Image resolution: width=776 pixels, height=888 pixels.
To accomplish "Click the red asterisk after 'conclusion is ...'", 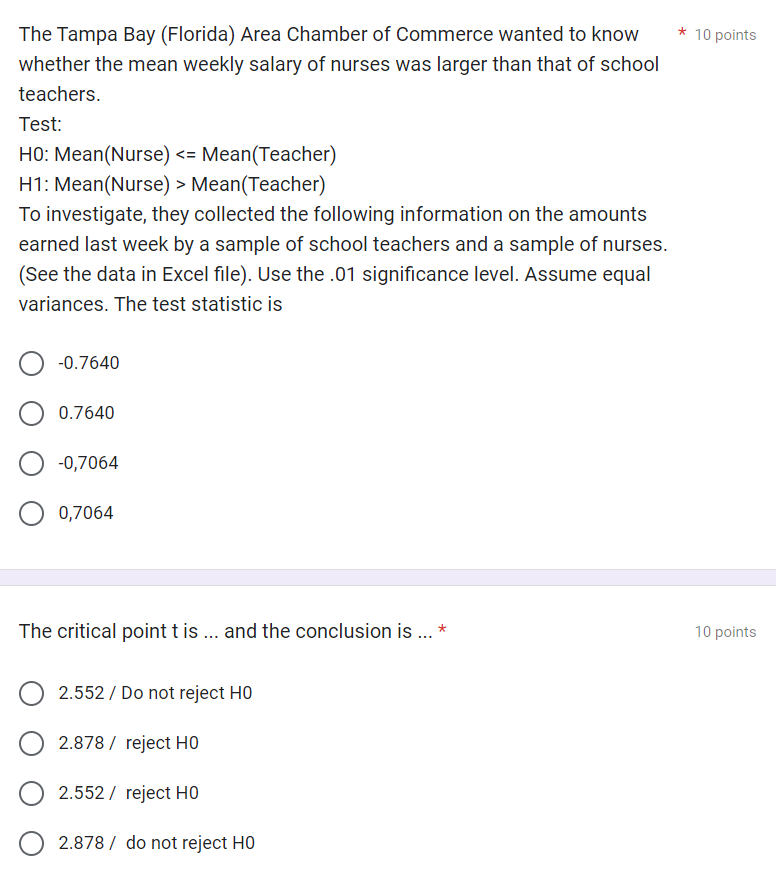I will [442, 629].
